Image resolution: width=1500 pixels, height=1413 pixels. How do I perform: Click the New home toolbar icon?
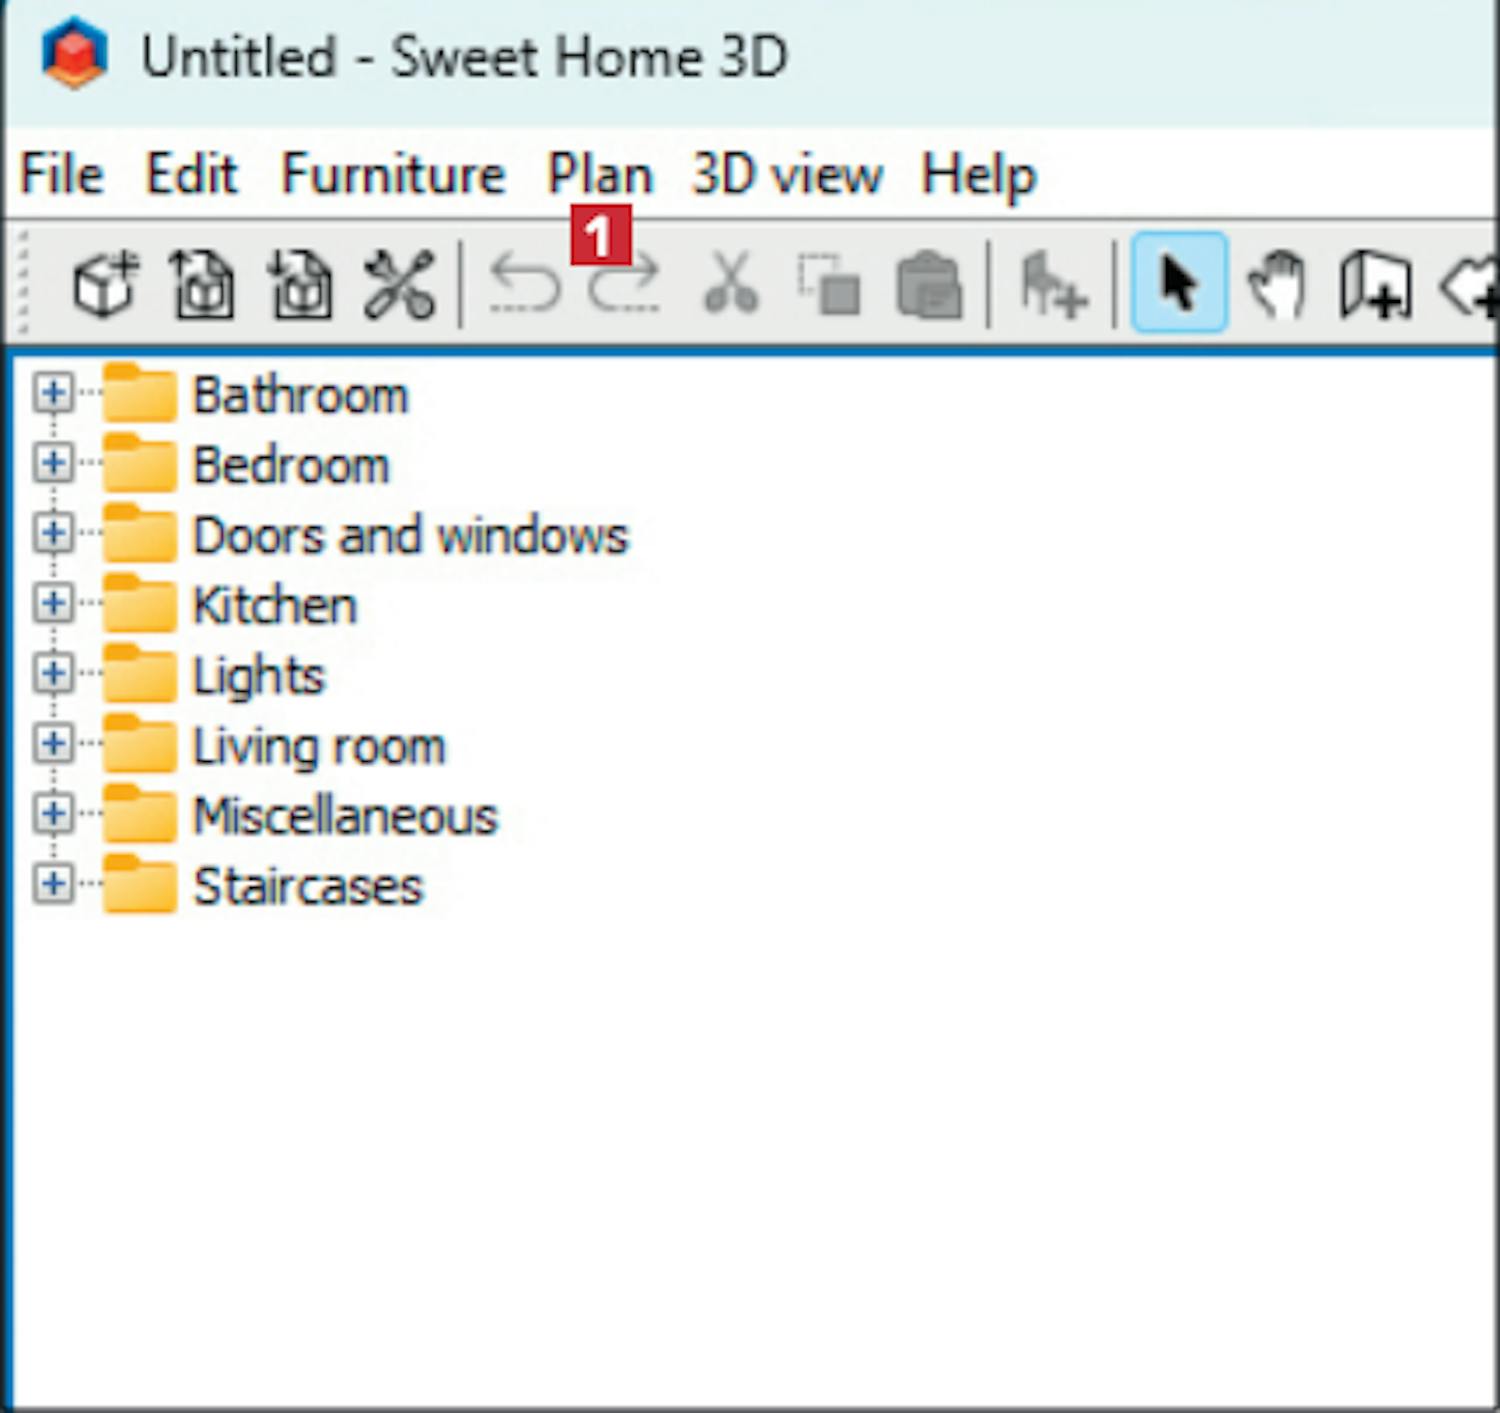pyautogui.click(x=105, y=285)
